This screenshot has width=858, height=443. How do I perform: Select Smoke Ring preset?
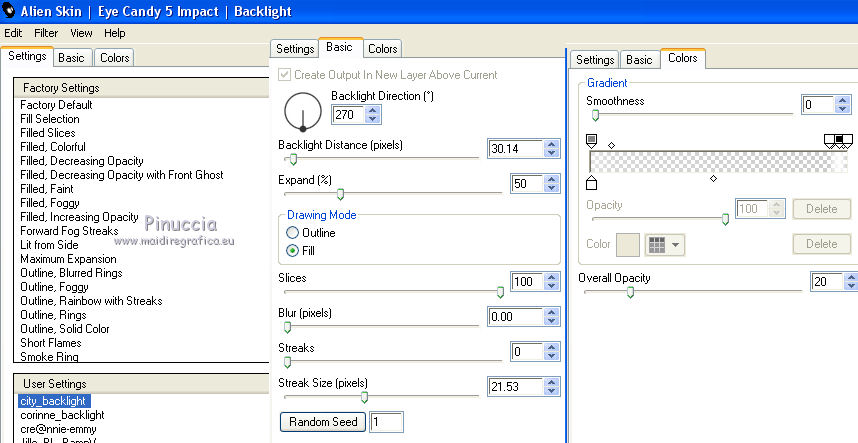[49, 357]
